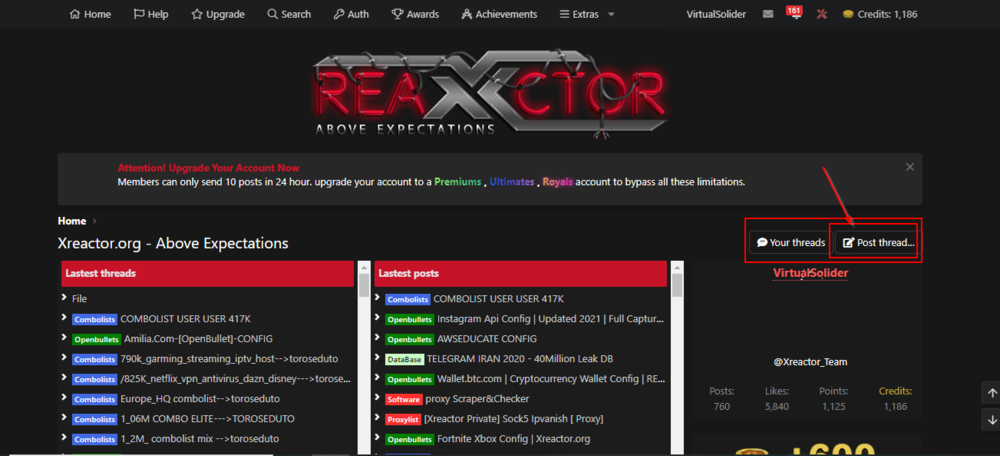1000x456 pixels.
Task: Open the Home nav item
Action: tap(90, 14)
